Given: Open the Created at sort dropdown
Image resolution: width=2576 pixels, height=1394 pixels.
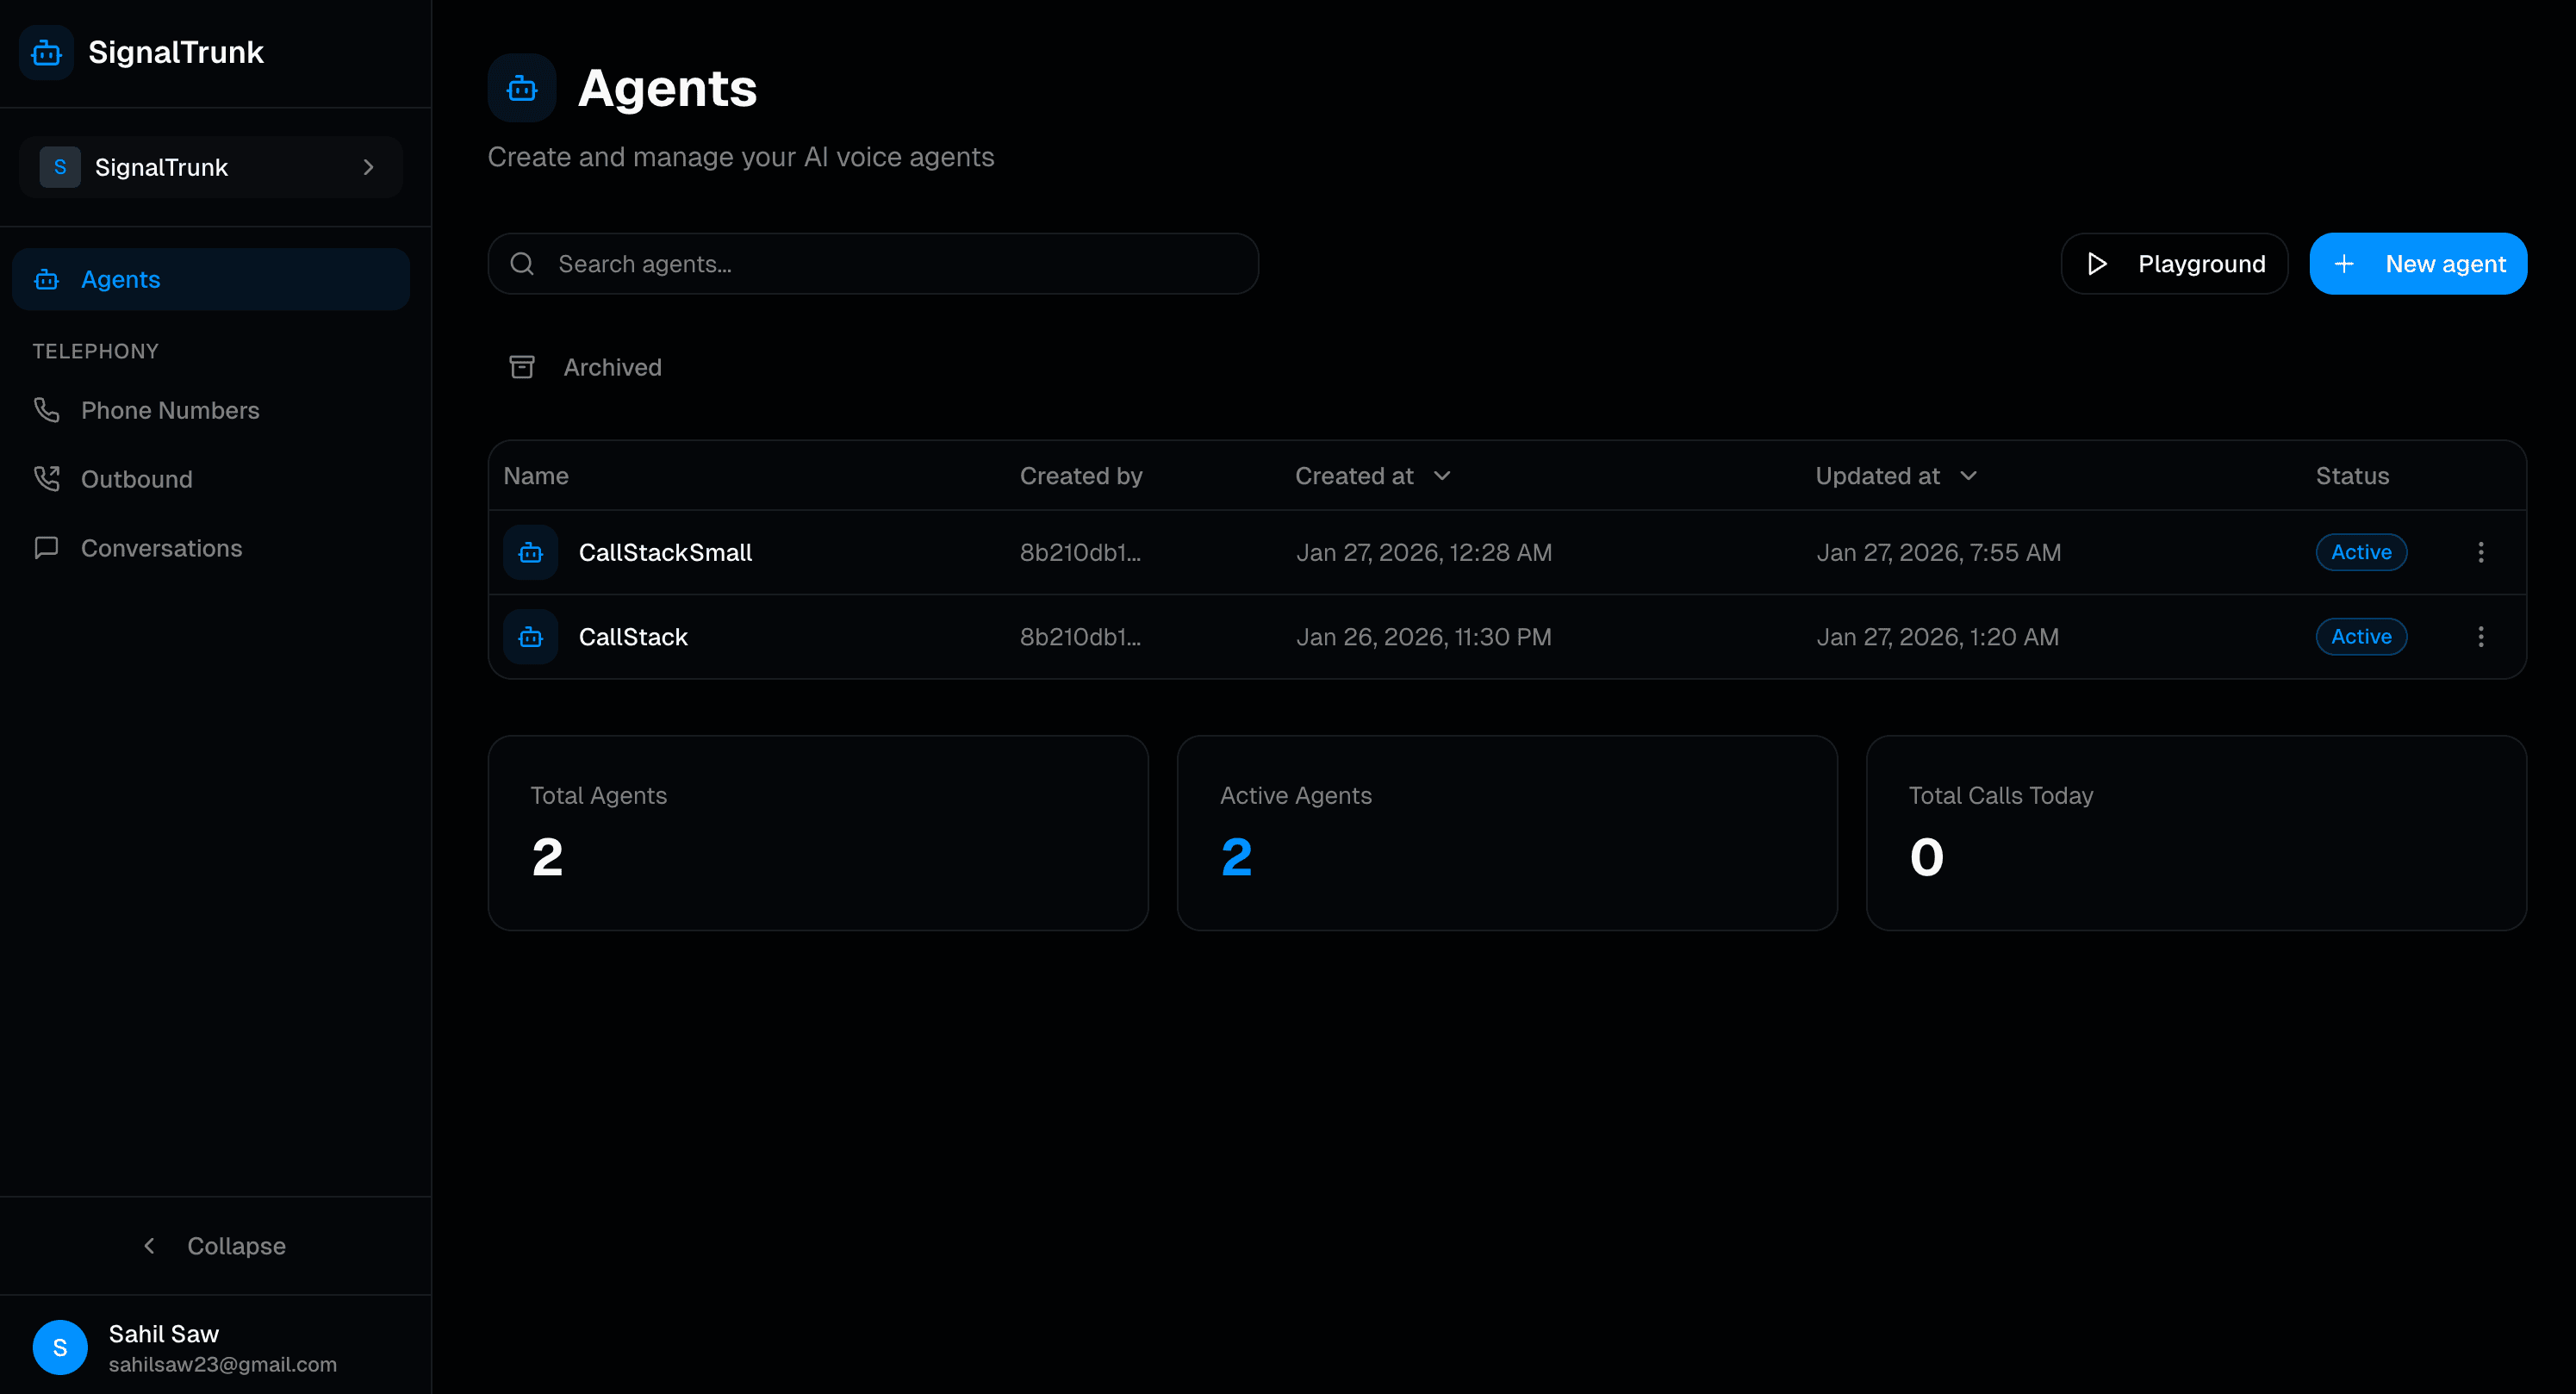Looking at the screenshot, I should click(1443, 476).
